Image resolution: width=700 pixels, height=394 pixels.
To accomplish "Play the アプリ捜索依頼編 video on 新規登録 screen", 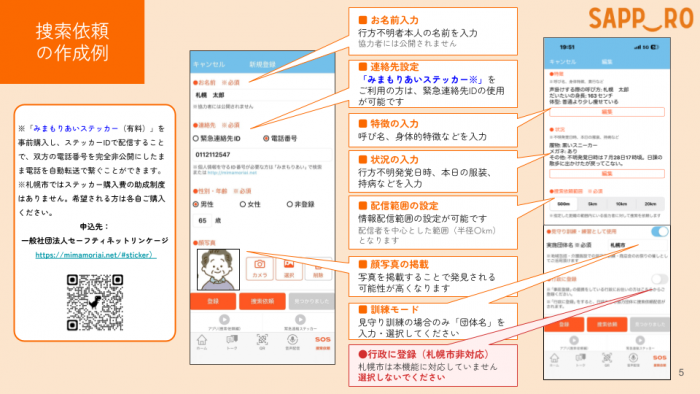I will point(224,319).
